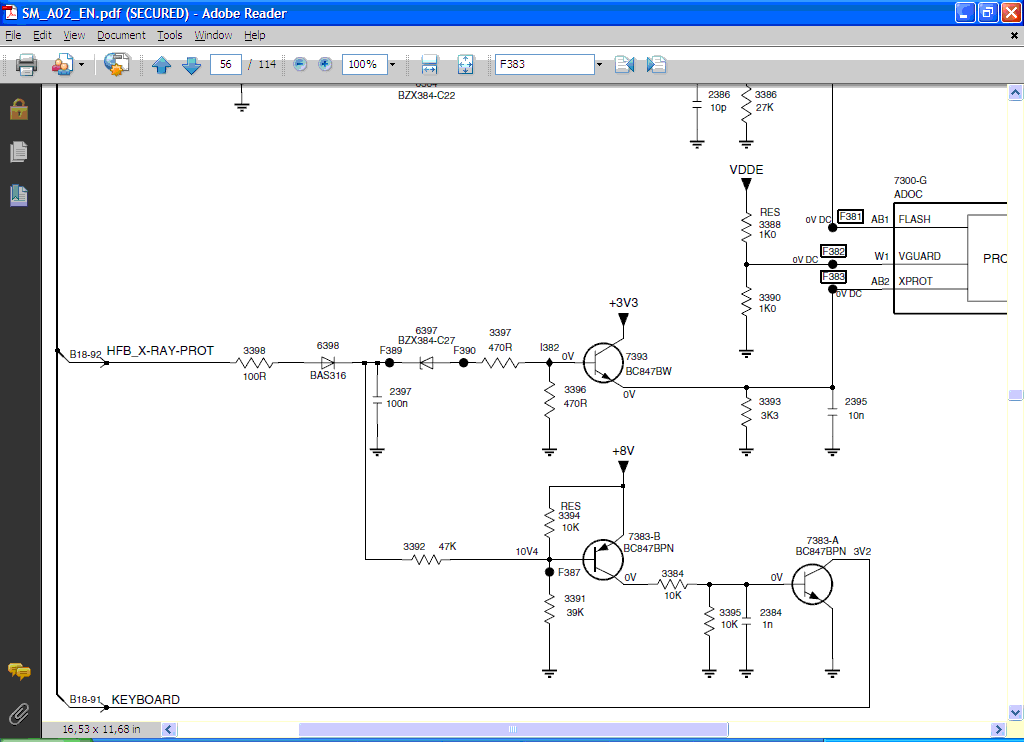The image size is (1024, 742).
Task: Click the zoom in plus button
Action: click(325, 64)
